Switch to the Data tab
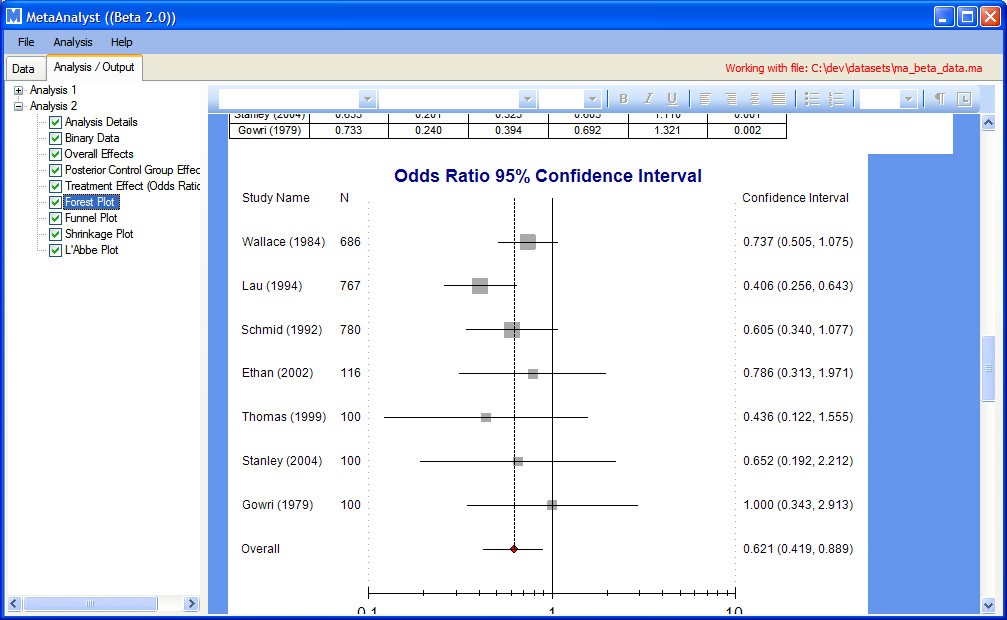1007x620 pixels. pyautogui.click(x=23, y=69)
